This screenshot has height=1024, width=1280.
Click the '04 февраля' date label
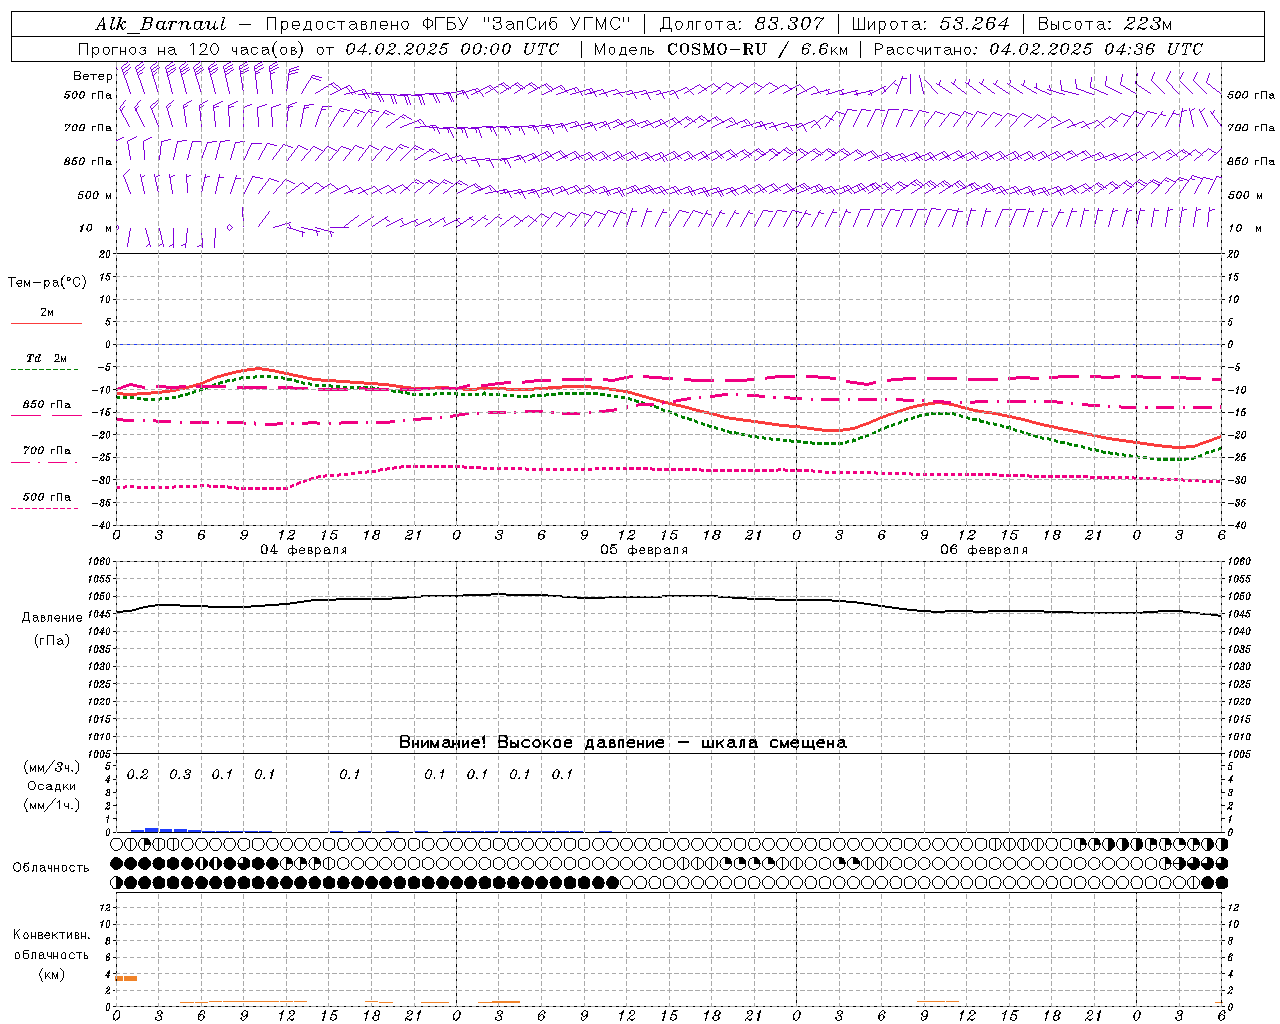click(x=304, y=550)
